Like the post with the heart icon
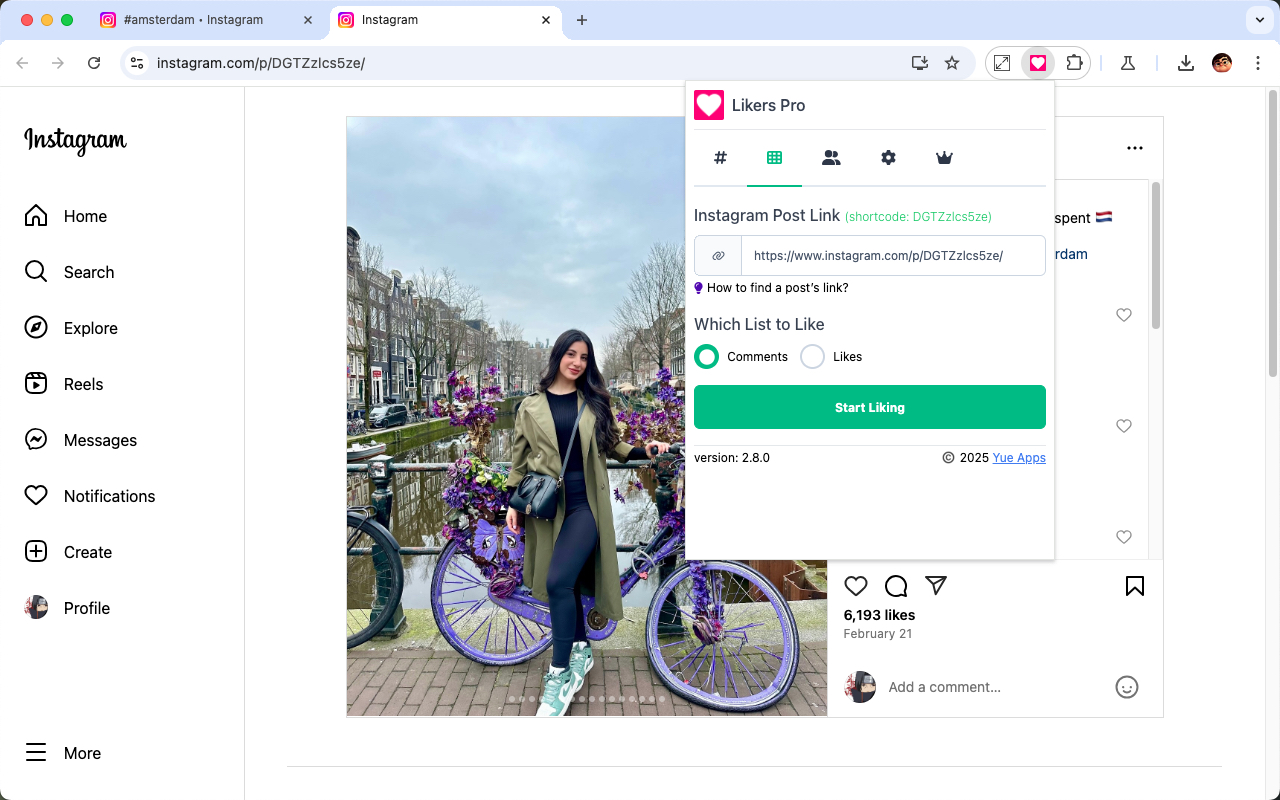 coord(856,586)
